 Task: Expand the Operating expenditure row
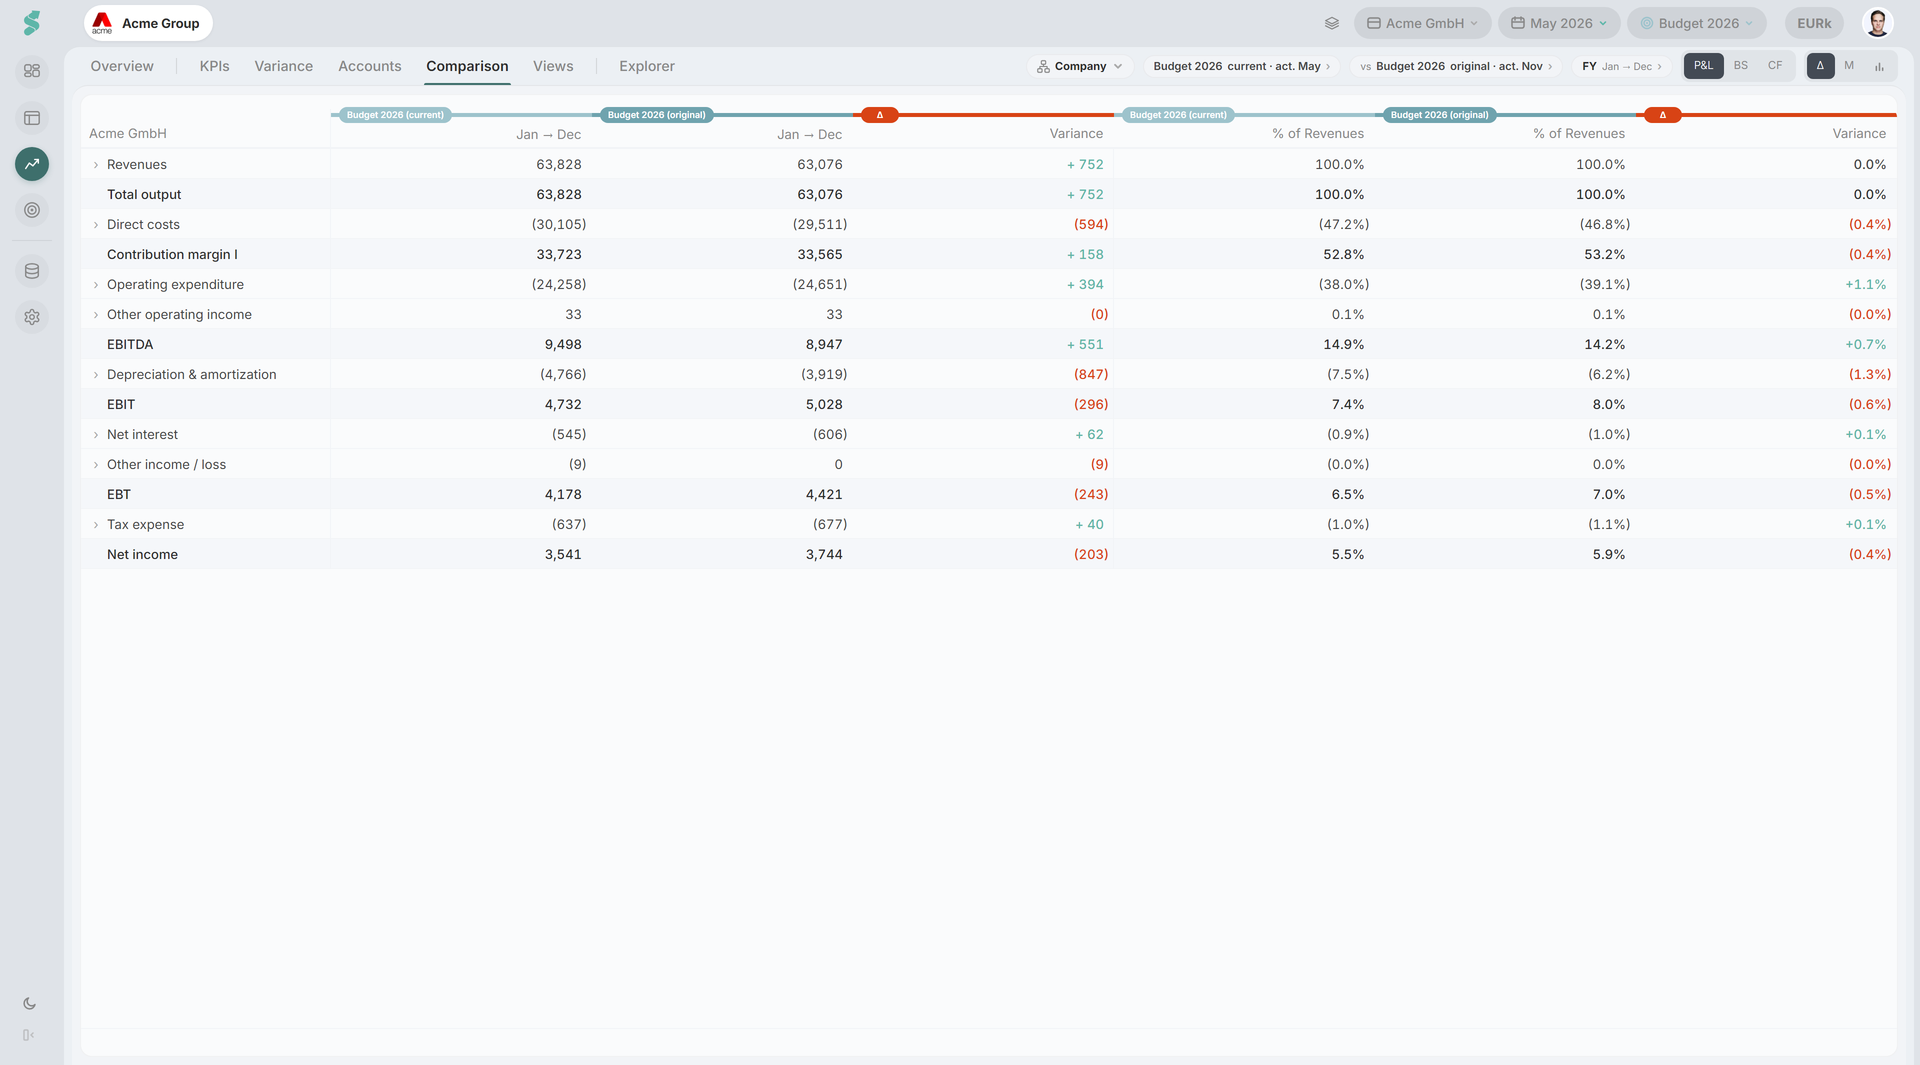pyautogui.click(x=96, y=285)
